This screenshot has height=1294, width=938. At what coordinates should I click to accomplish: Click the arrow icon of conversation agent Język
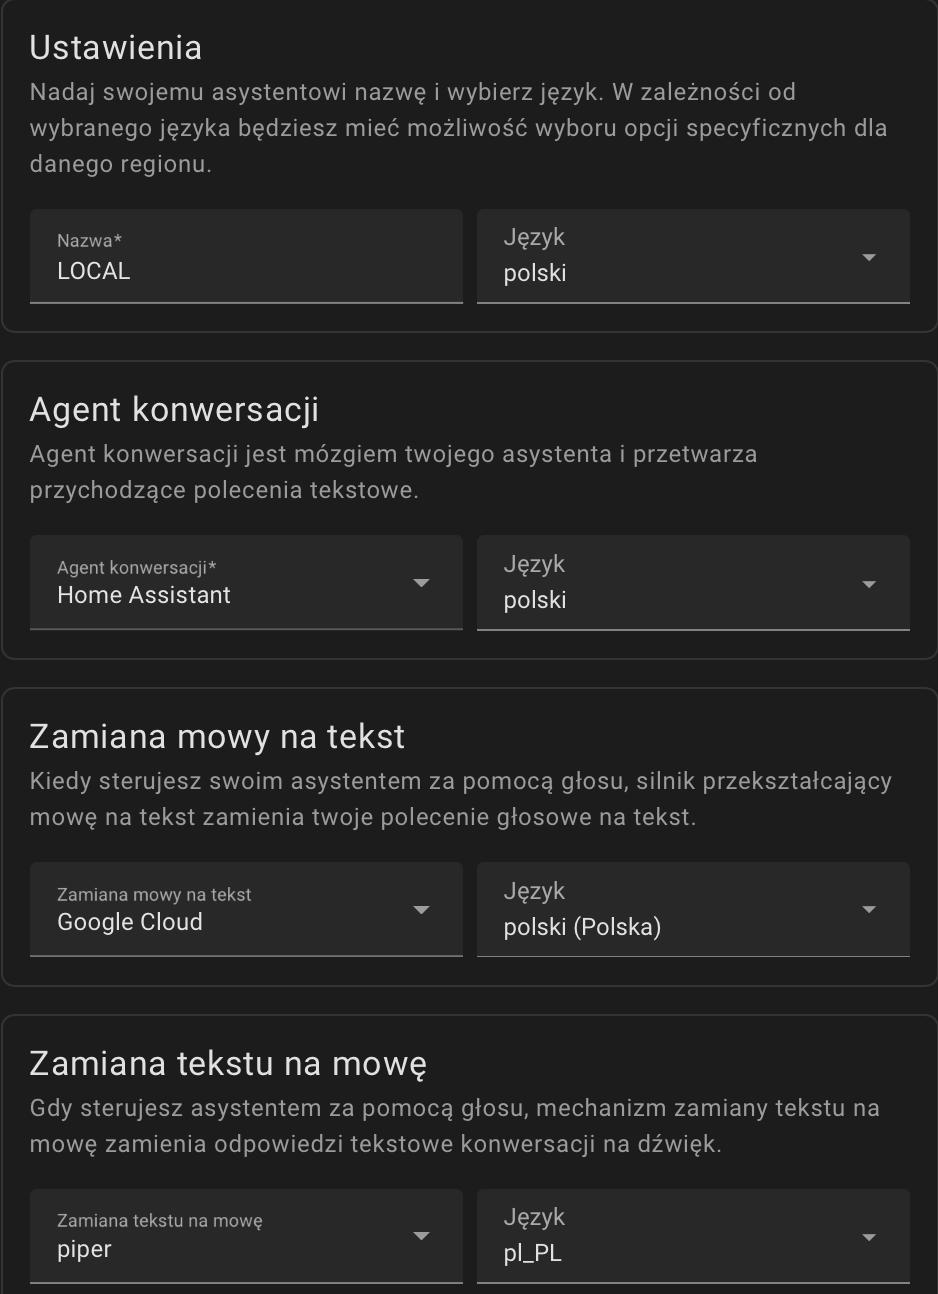tap(868, 583)
